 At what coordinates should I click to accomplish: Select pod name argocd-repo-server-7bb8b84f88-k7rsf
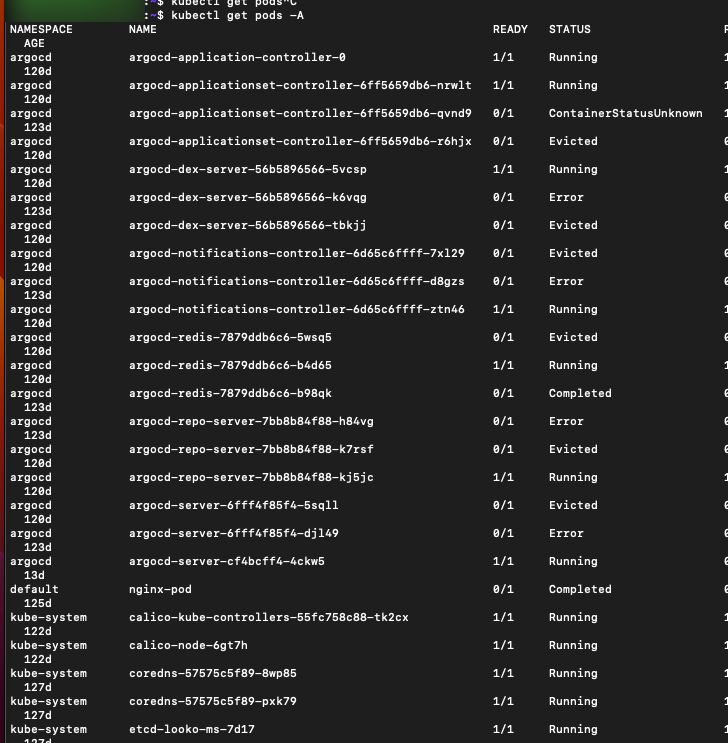coord(251,449)
